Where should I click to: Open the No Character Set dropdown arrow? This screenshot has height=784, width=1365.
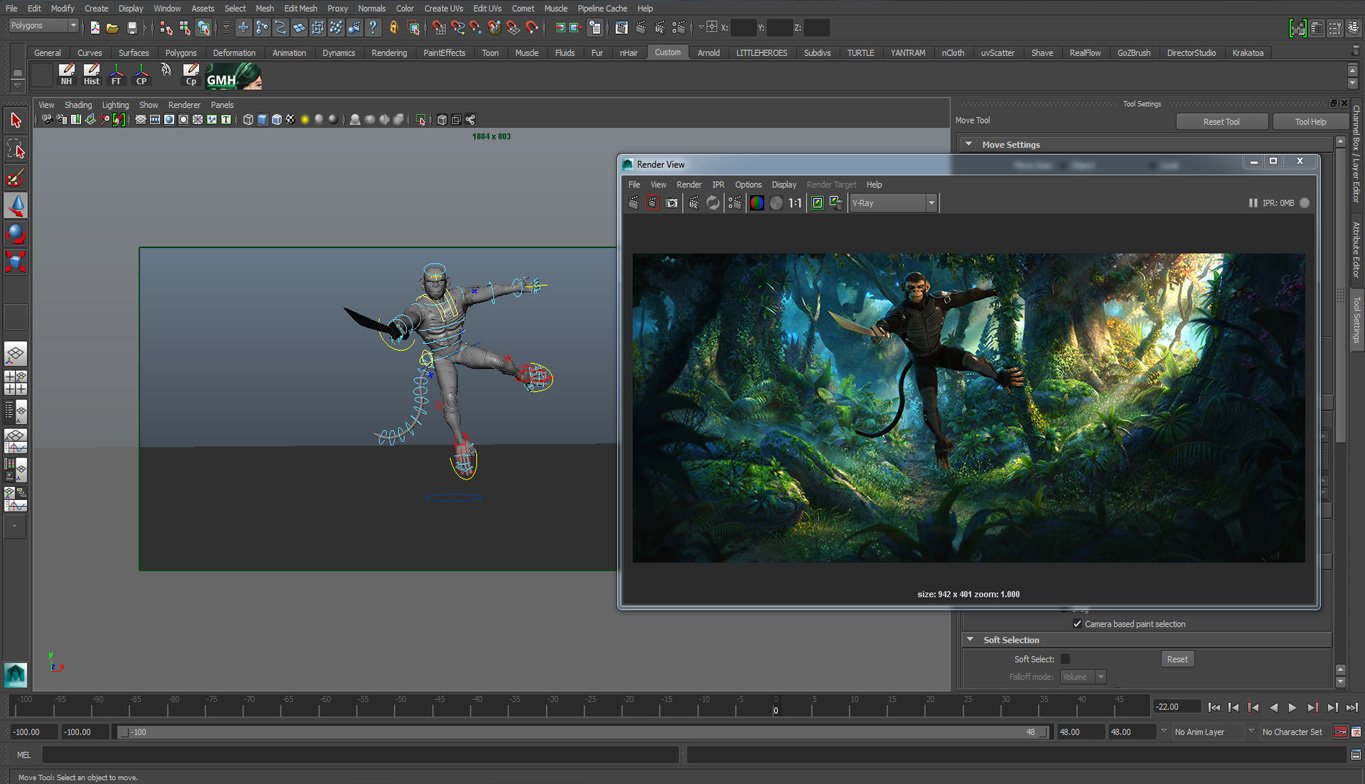[x=1251, y=732]
